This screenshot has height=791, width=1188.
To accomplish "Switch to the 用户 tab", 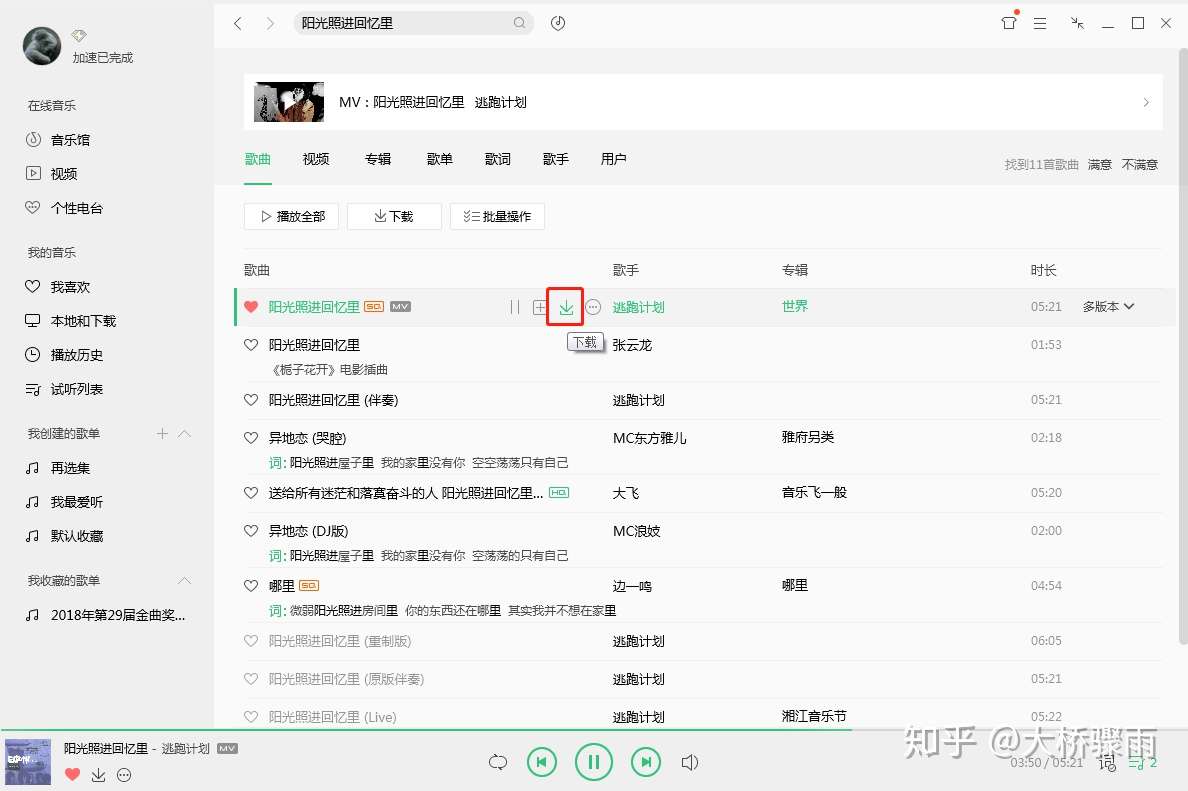I will click(x=614, y=159).
